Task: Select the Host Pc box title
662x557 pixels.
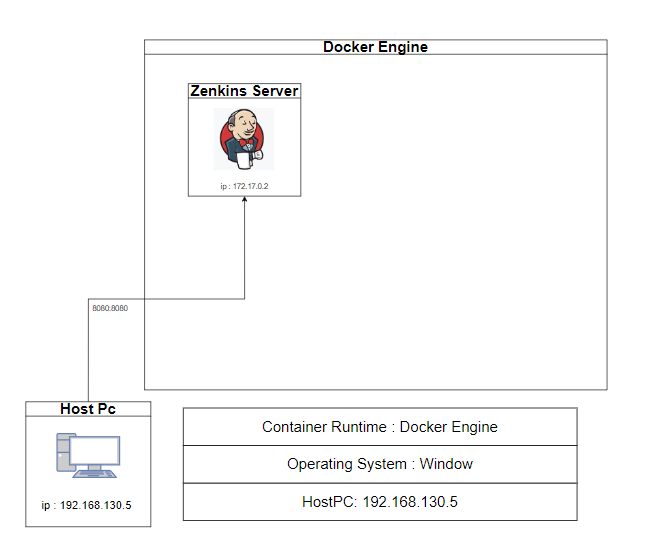Action: (88, 409)
